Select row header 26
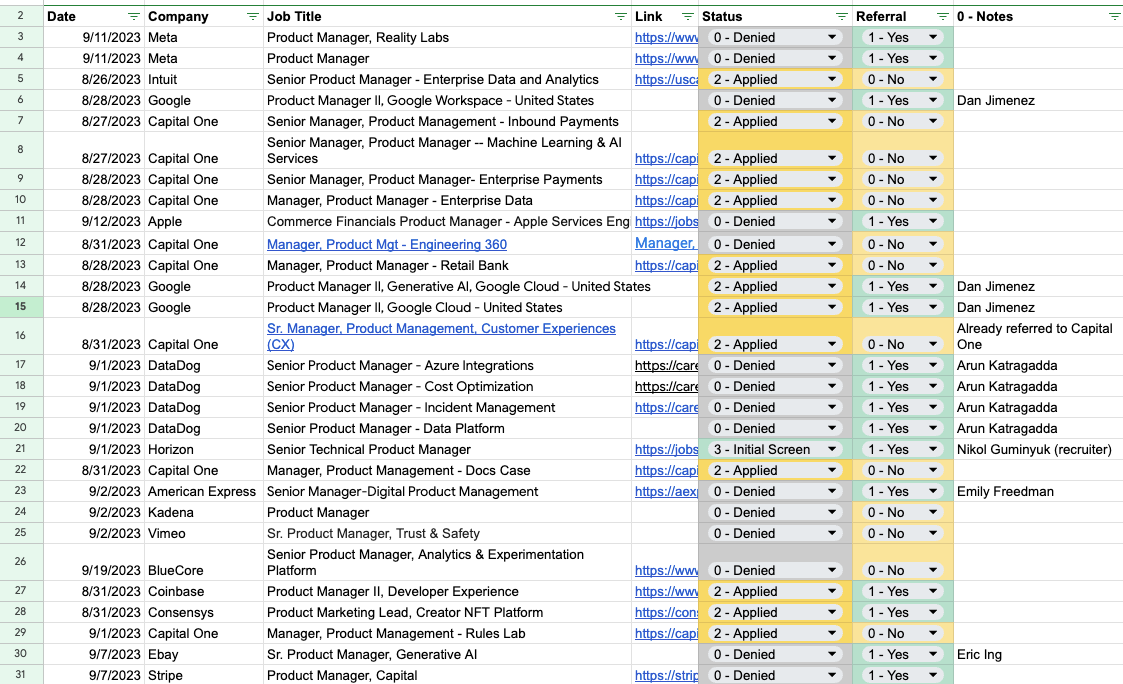The image size is (1123, 684). point(21,562)
